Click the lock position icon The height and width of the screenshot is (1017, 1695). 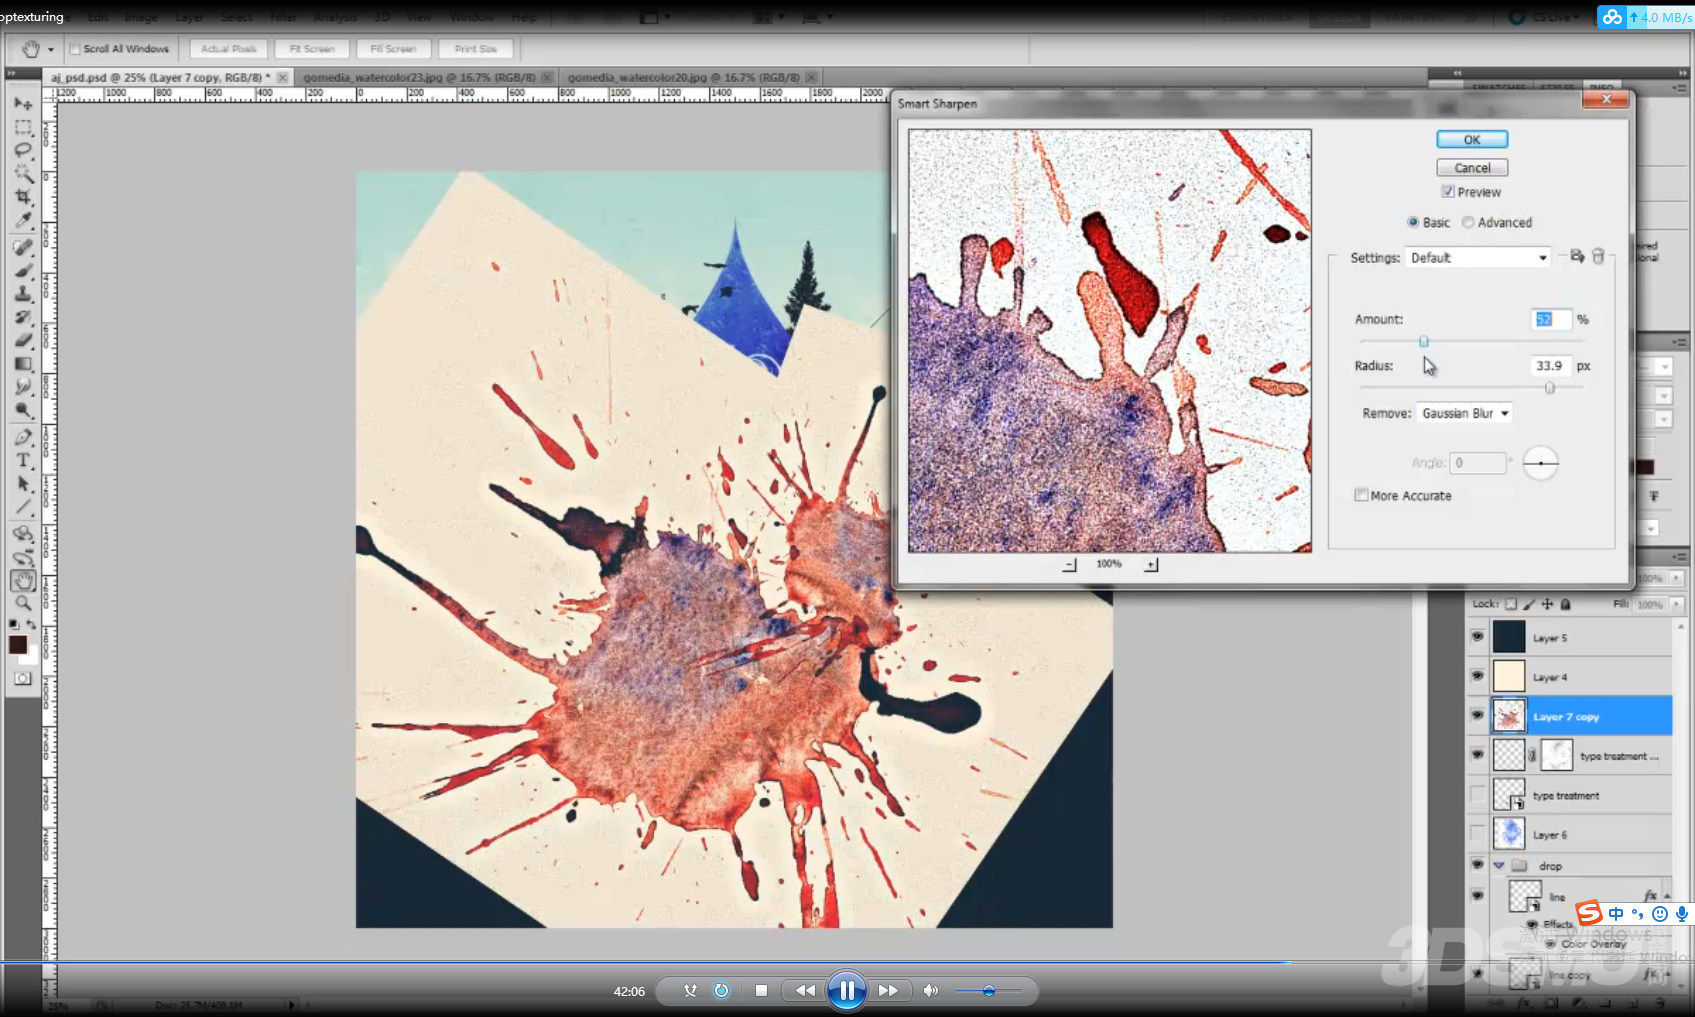pyautogui.click(x=1547, y=604)
